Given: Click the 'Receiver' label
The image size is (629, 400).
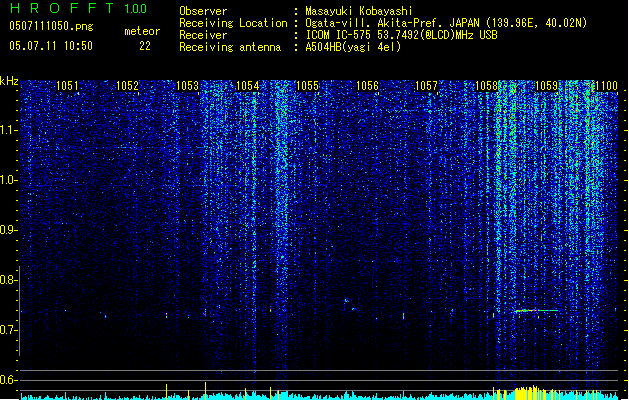Looking at the screenshot, I should [203, 35].
